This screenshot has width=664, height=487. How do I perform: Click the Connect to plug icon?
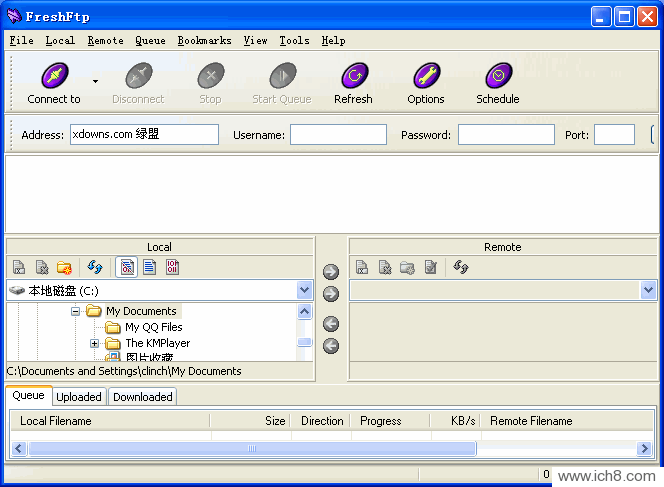(x=55, y=75)
